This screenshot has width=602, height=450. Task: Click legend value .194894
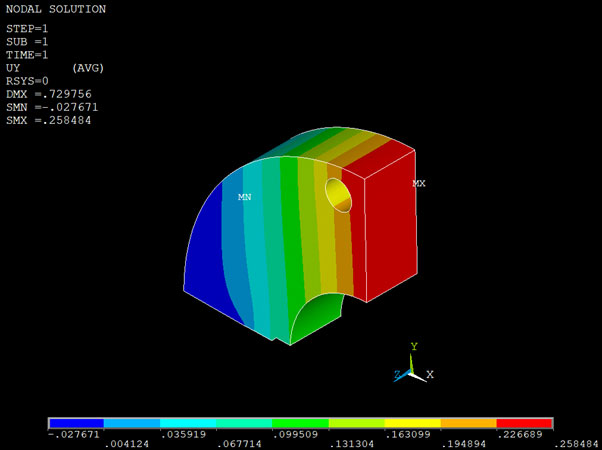[x=464, y=444]
